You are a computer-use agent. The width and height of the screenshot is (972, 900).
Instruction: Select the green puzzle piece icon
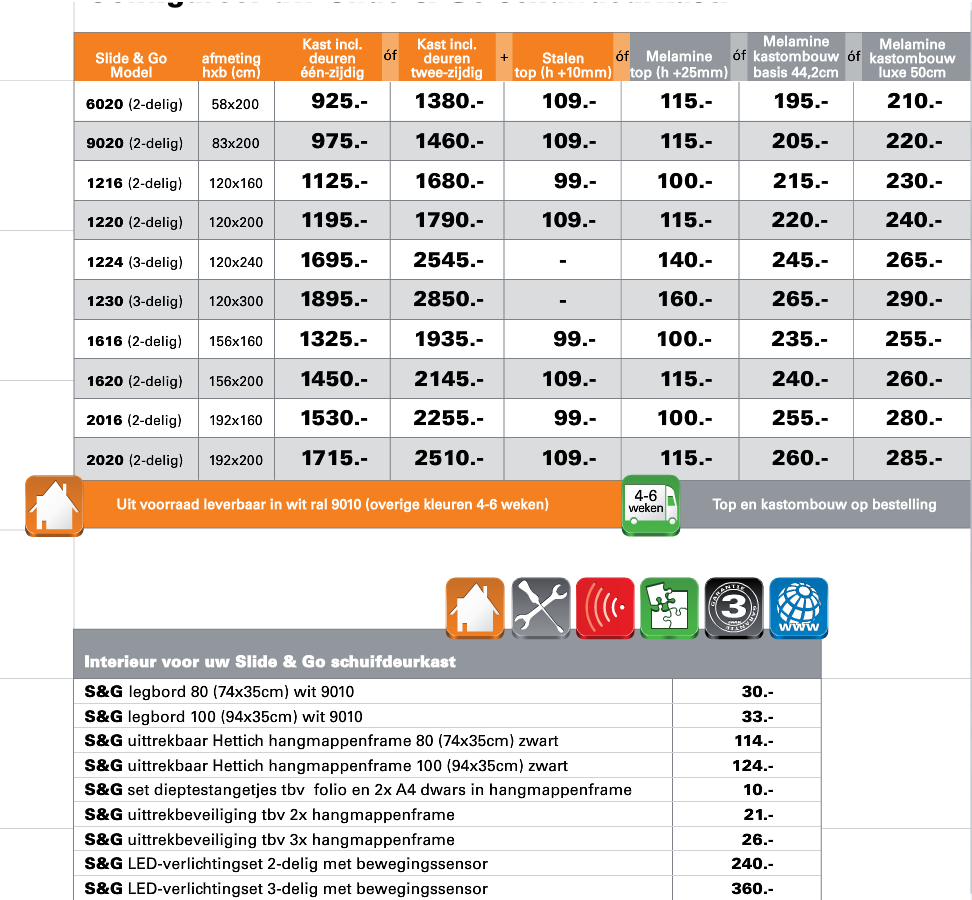click(669, 607)
